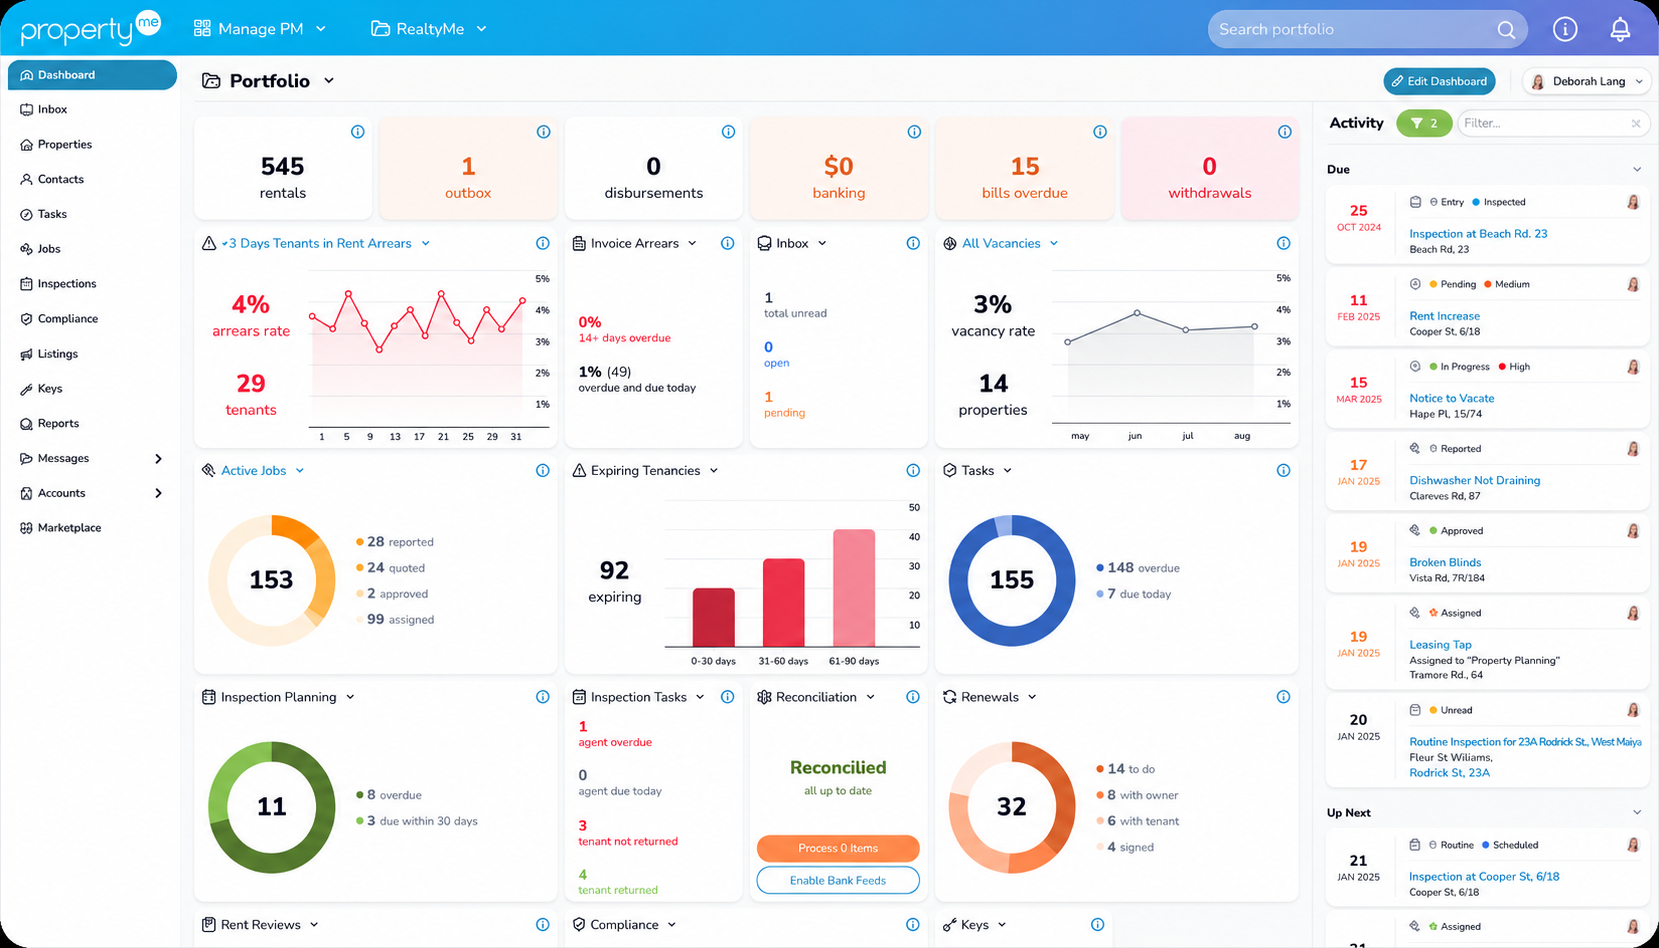The image size is (1659, 948).
Task: Click info icon on Rent Arrears widget
Action: click(x=543, y=243)
